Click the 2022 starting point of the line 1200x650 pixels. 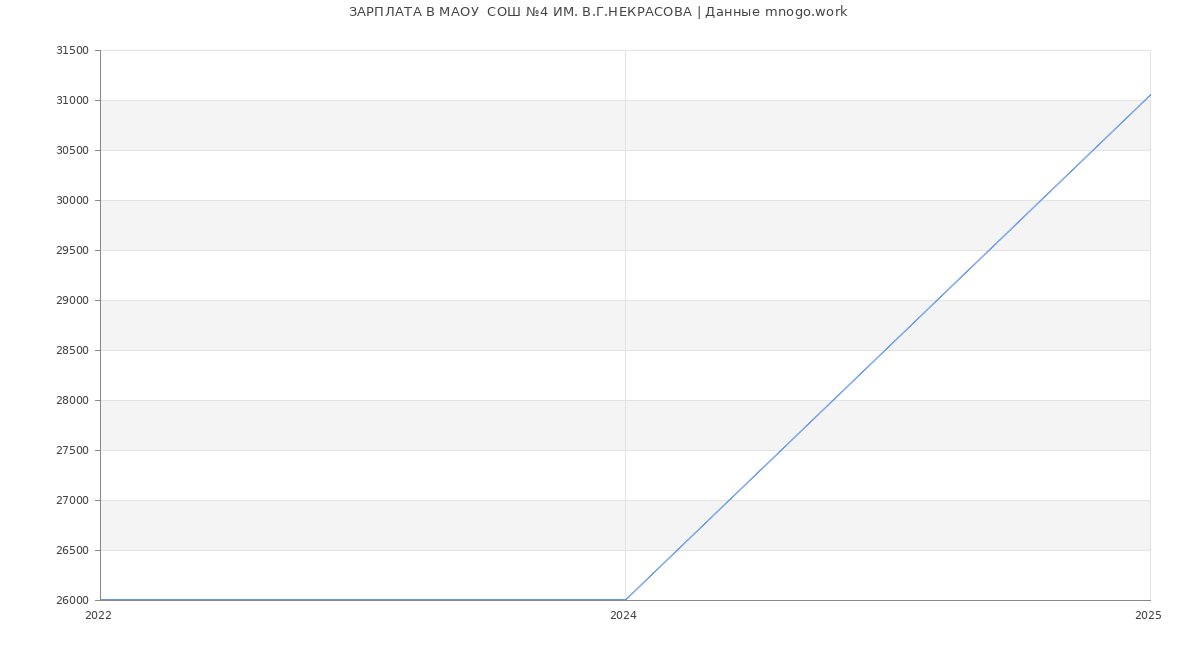coord(101,600)
